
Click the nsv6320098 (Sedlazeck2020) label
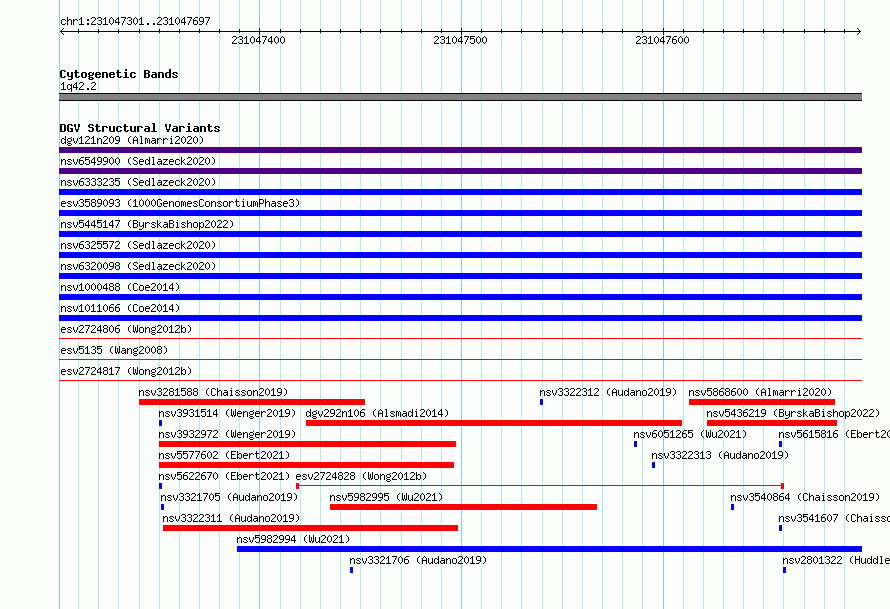[138, 266]
